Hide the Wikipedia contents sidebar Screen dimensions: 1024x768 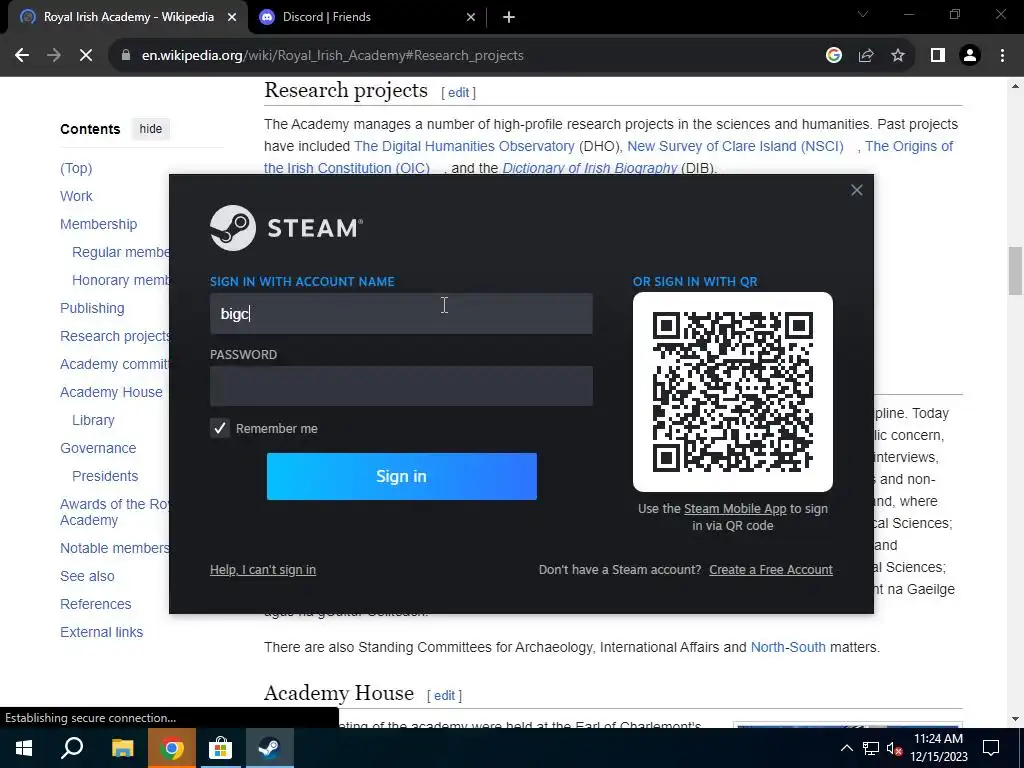point(150,129)
